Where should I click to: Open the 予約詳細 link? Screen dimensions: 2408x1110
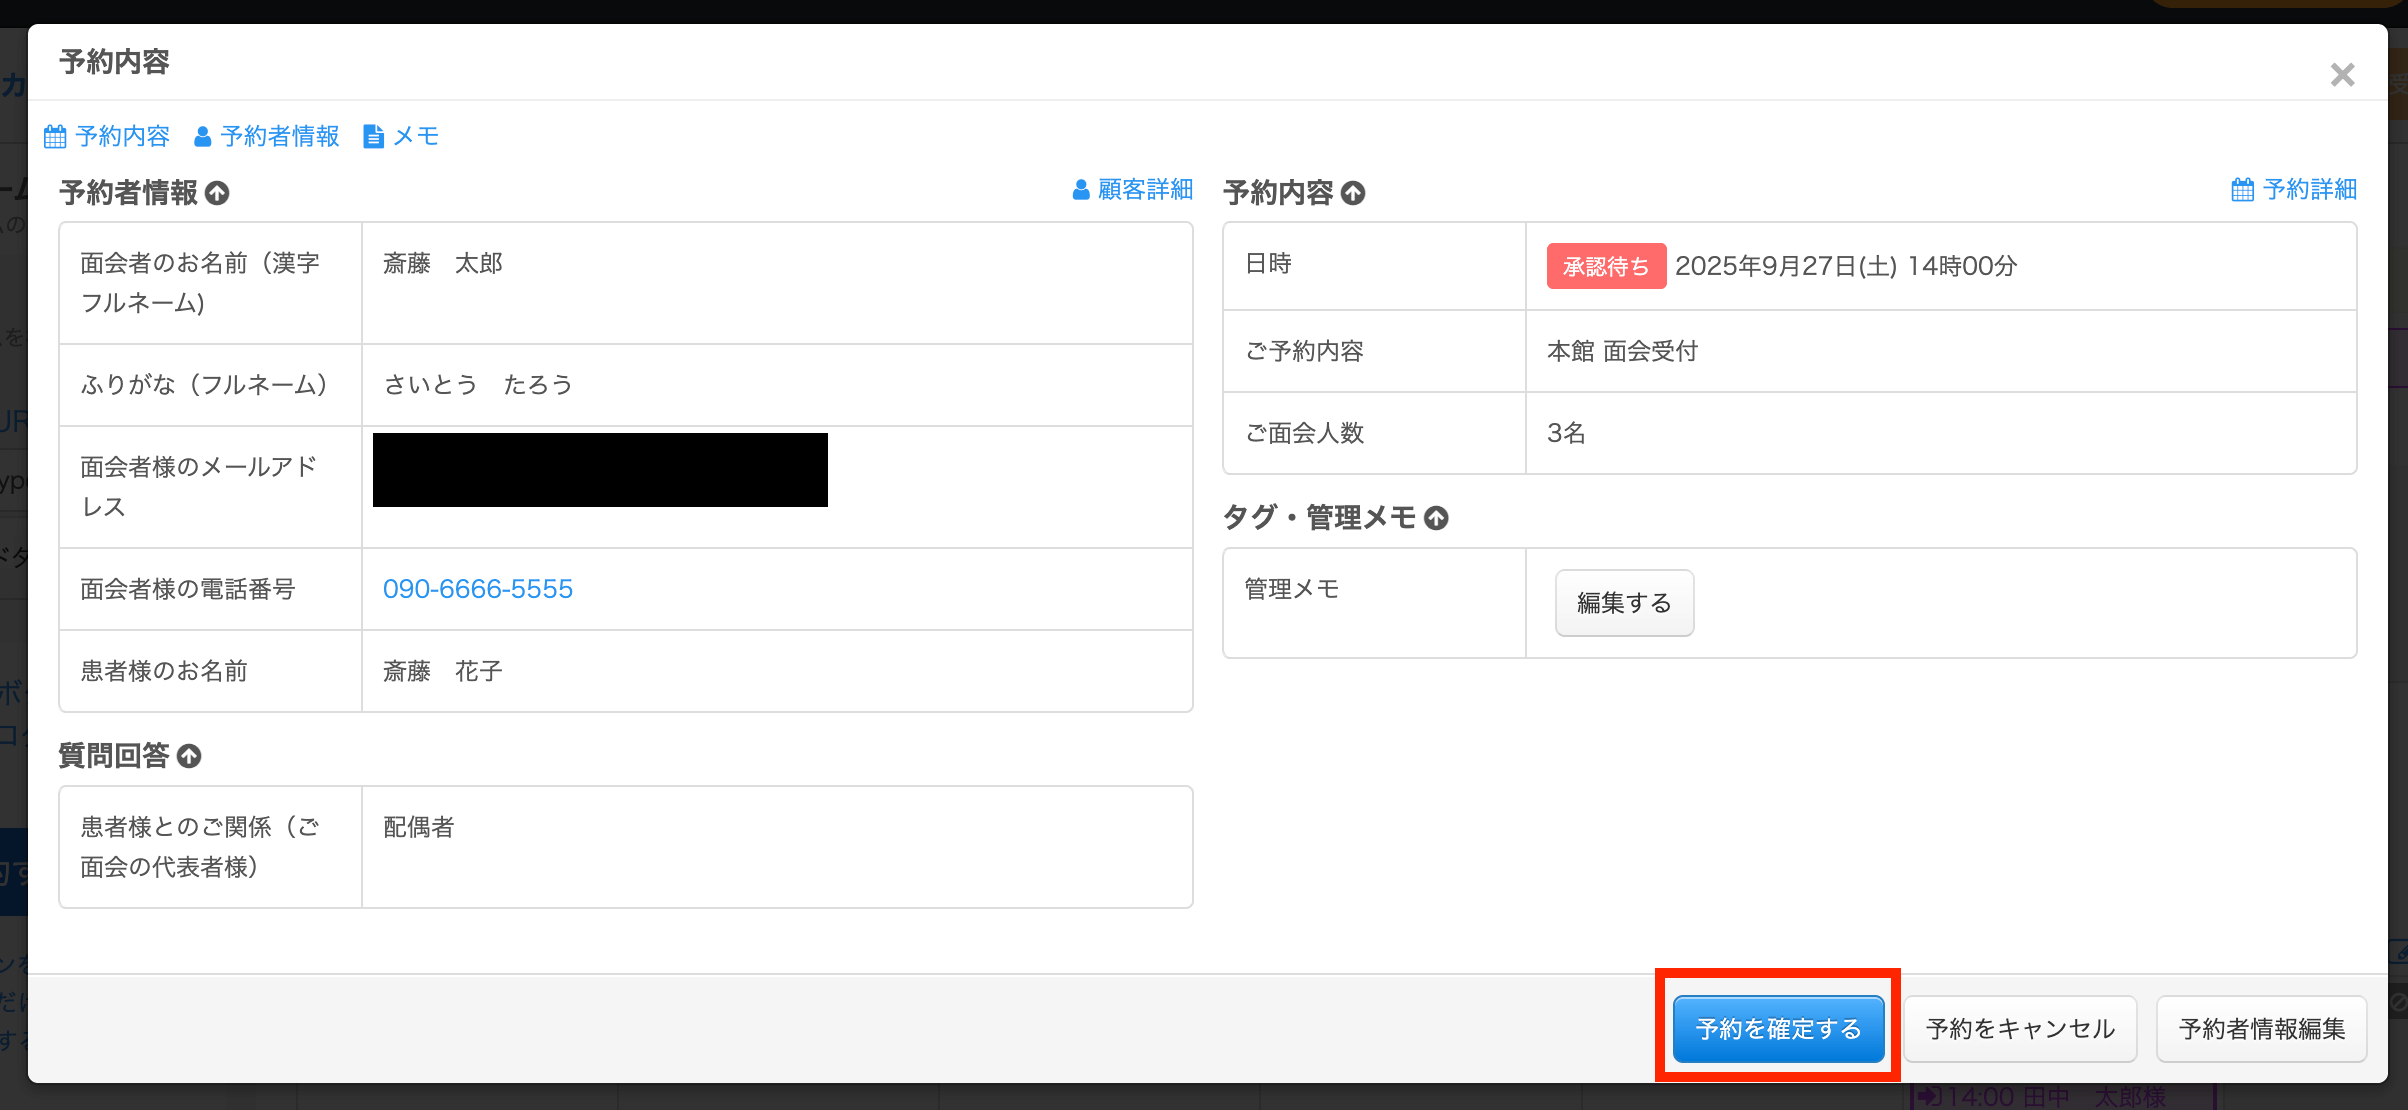2309,190
